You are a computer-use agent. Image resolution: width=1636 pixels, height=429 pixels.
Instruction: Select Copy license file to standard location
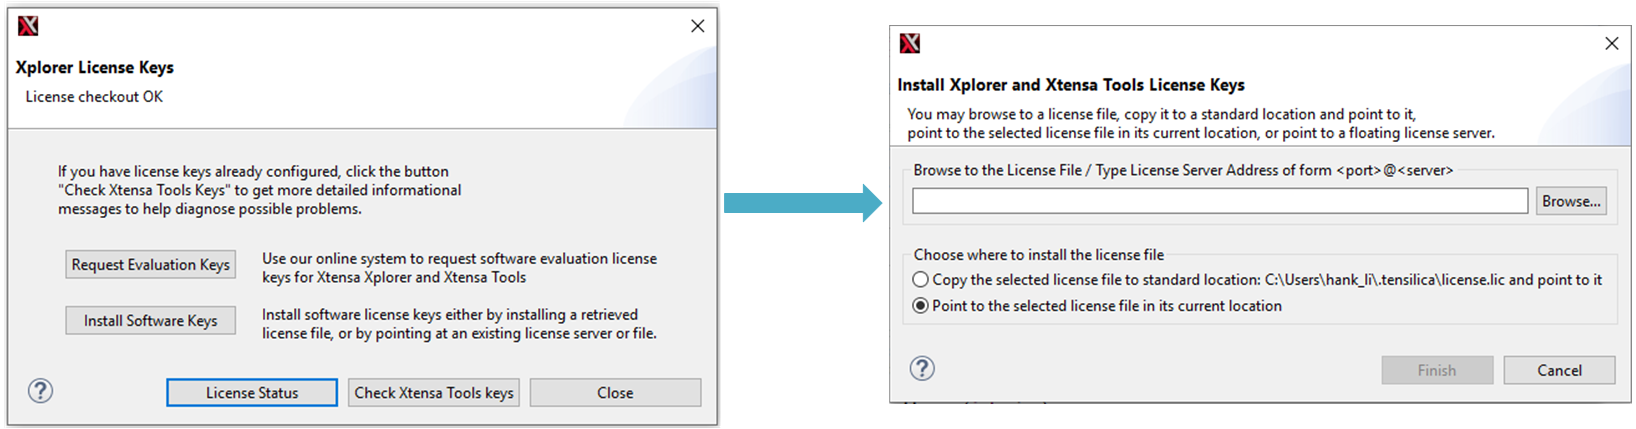click(921, 280)
